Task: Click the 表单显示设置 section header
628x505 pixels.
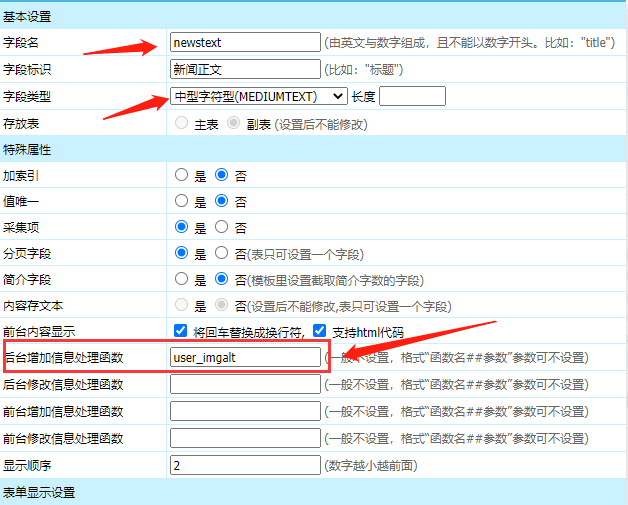Action: point(39,492)
